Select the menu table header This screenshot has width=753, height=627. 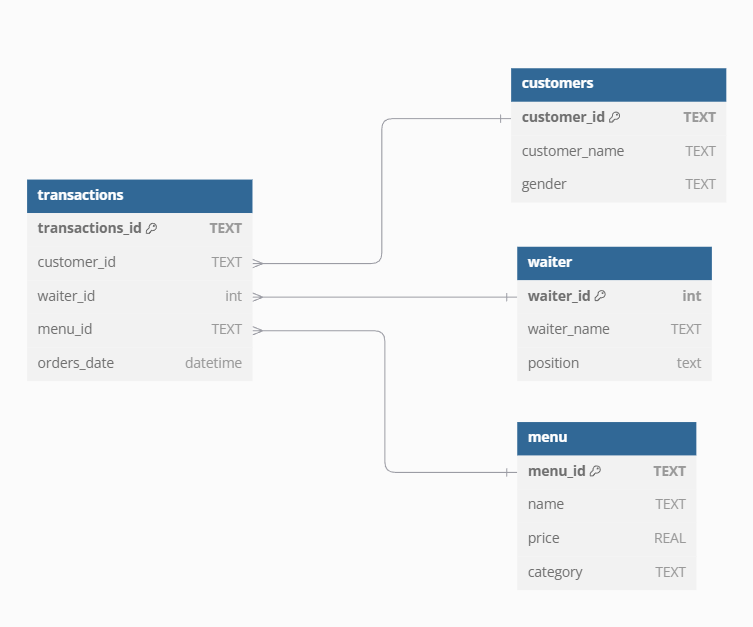(606, 437)
